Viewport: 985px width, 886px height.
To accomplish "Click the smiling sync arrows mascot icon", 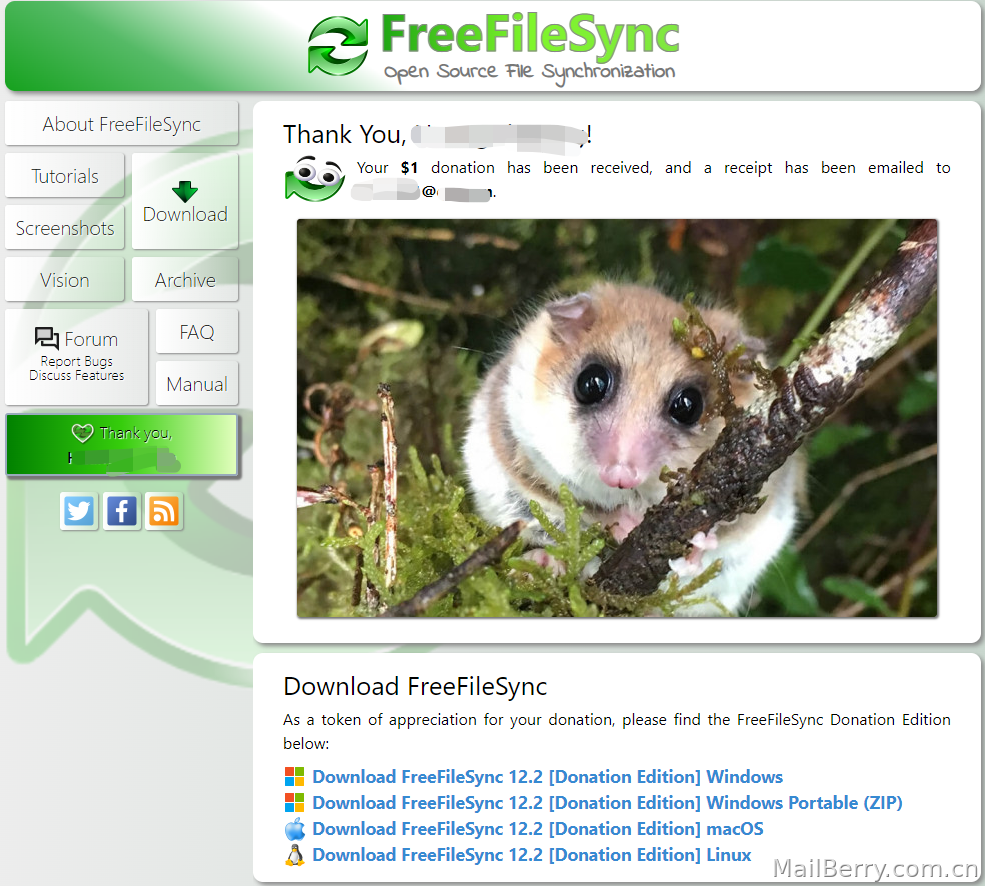I will pos(315,179).
